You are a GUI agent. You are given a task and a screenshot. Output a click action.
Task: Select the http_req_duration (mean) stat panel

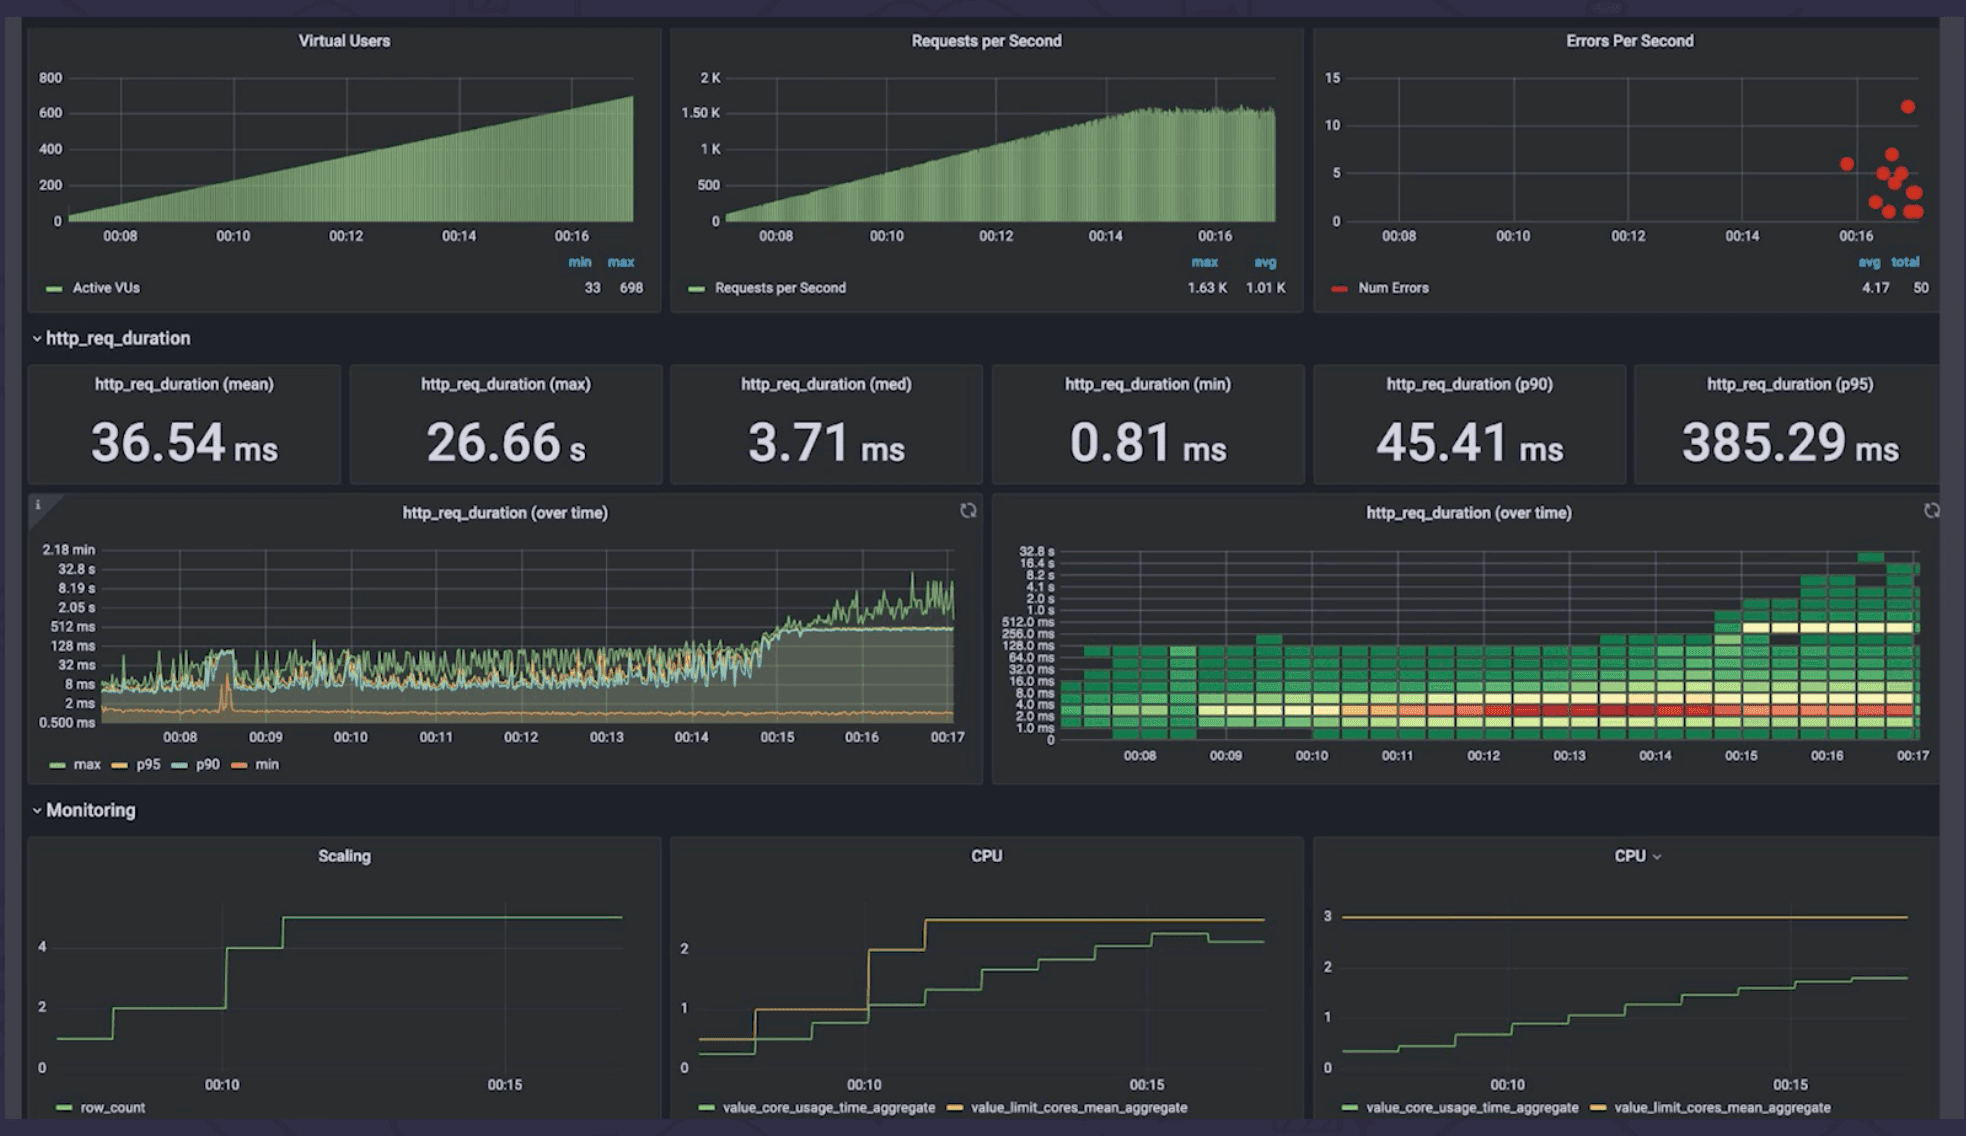[184, 425]
